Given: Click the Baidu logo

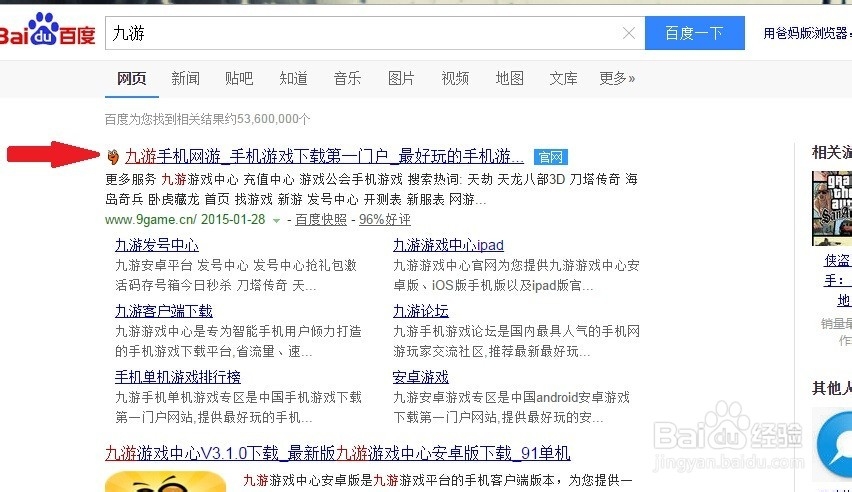Looking at the screenshot, I should 47,30.
